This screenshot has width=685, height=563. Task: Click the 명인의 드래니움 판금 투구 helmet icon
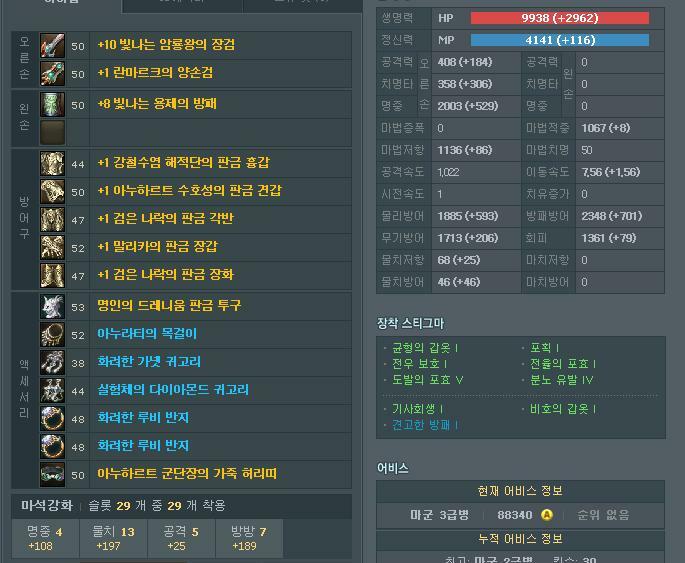pos(52,306)
